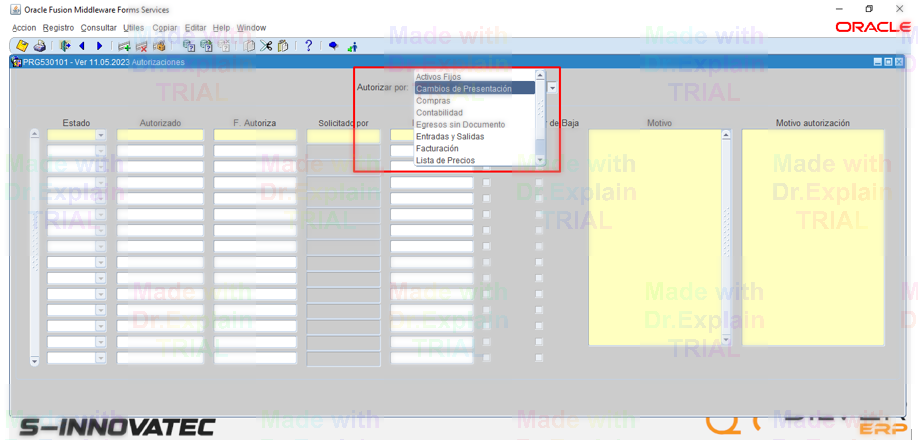Expand the Autorizar por dropdown arrow

[552, 89]
